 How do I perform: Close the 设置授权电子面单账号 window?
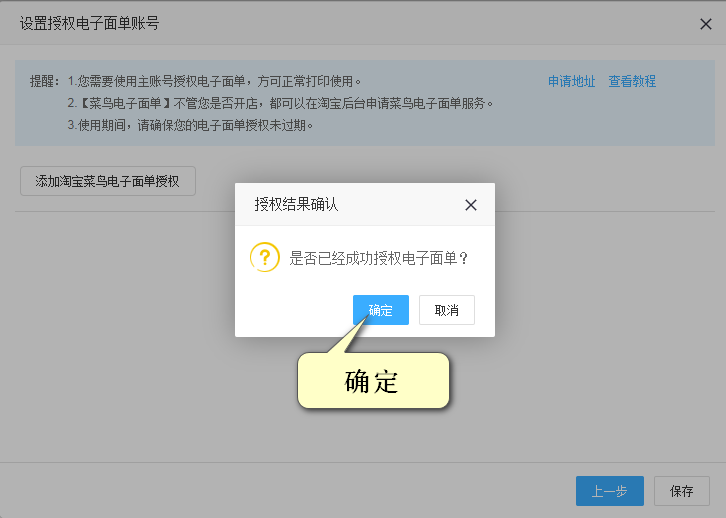tap(705, 24)
